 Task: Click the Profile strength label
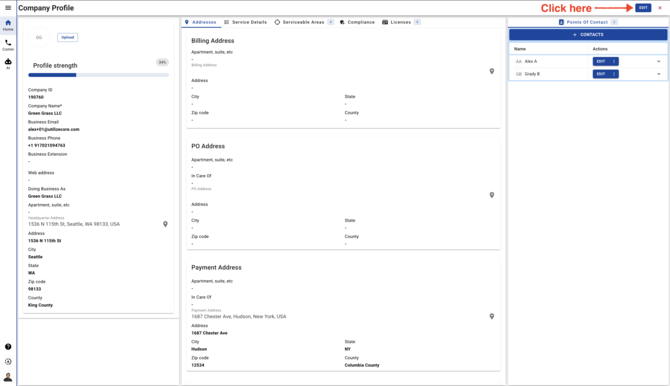coord(55,65)
